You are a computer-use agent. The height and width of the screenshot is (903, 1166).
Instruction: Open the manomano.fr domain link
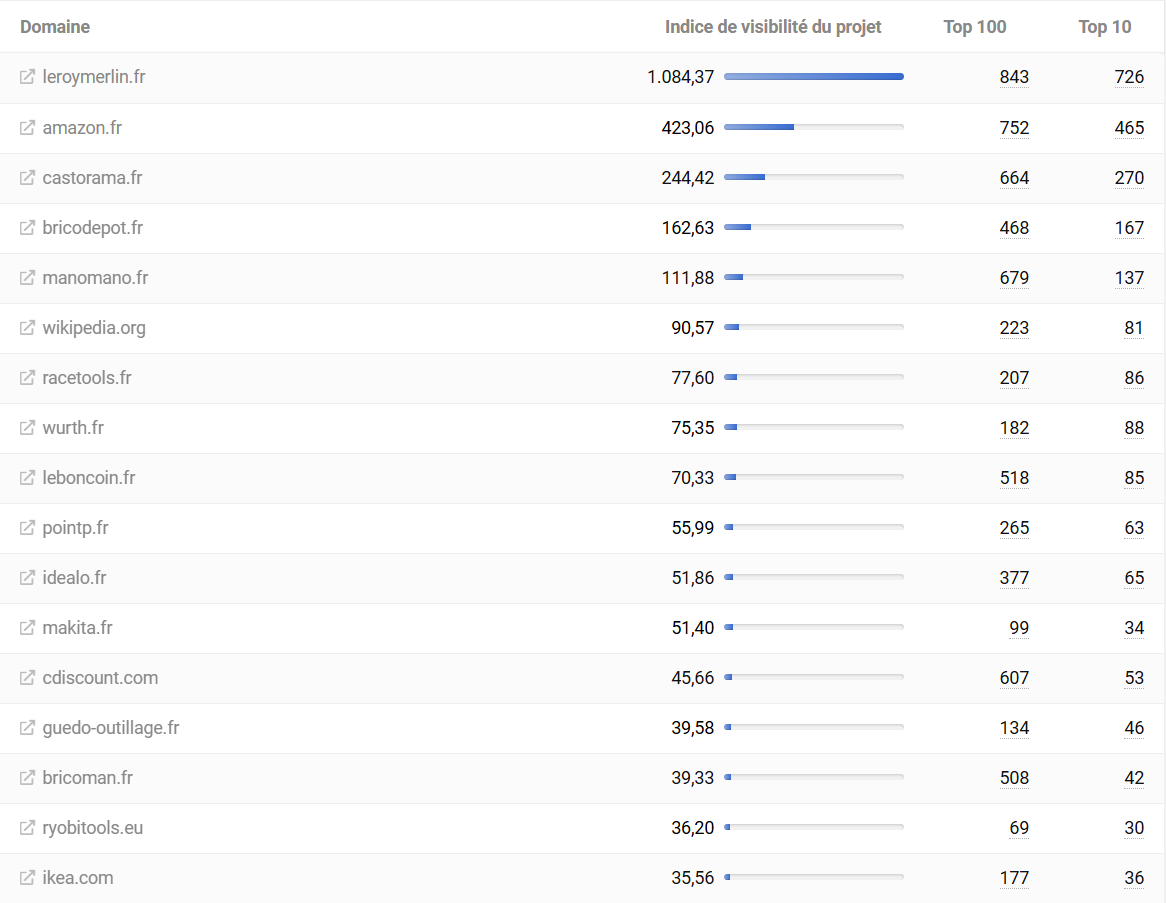pyautogui.click(x=95, y=278)
